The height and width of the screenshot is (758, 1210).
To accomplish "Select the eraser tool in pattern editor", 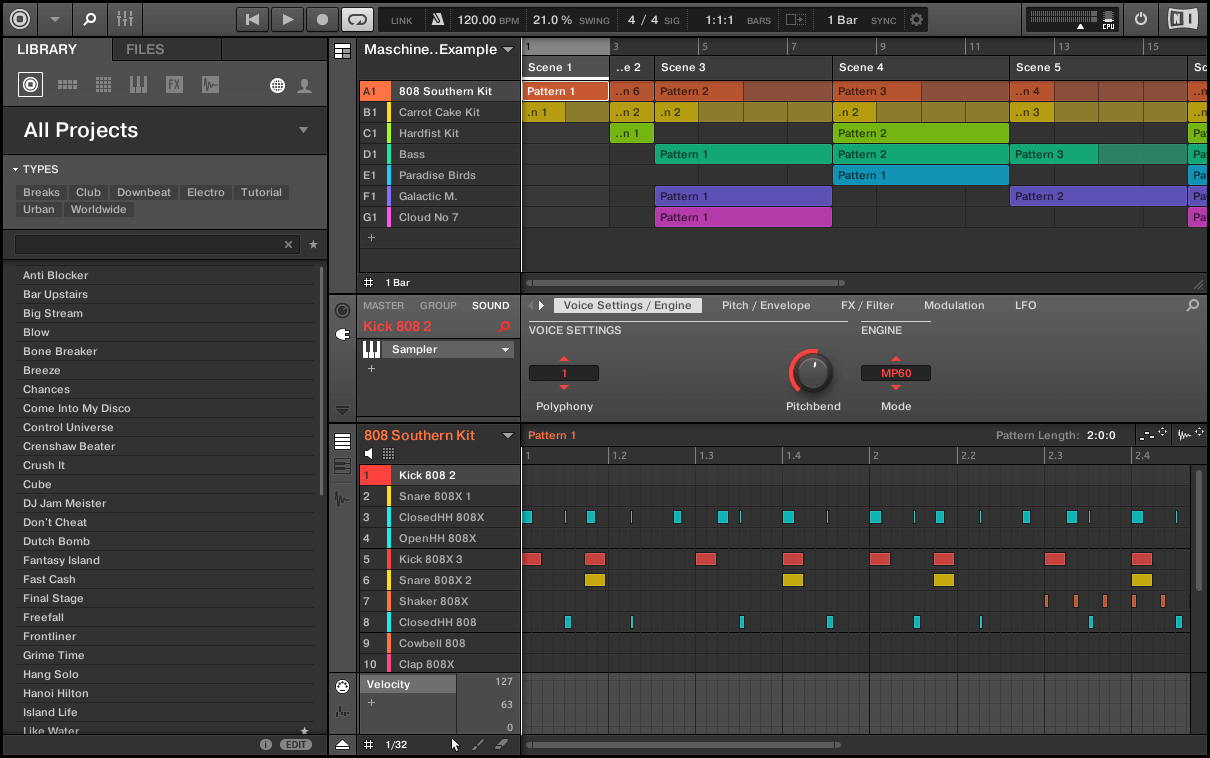I will 502,744.
